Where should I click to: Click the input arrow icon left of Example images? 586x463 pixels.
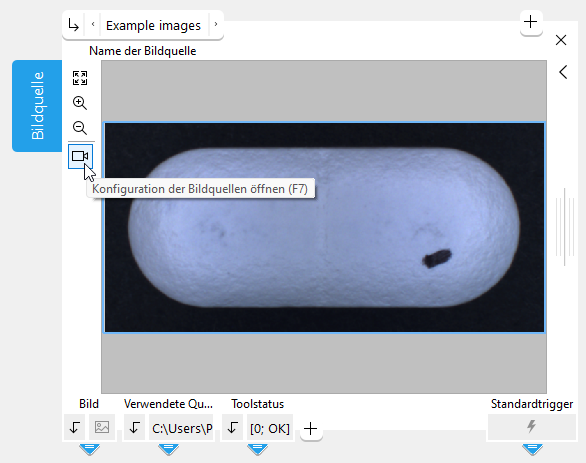click(x=74, y=25)
